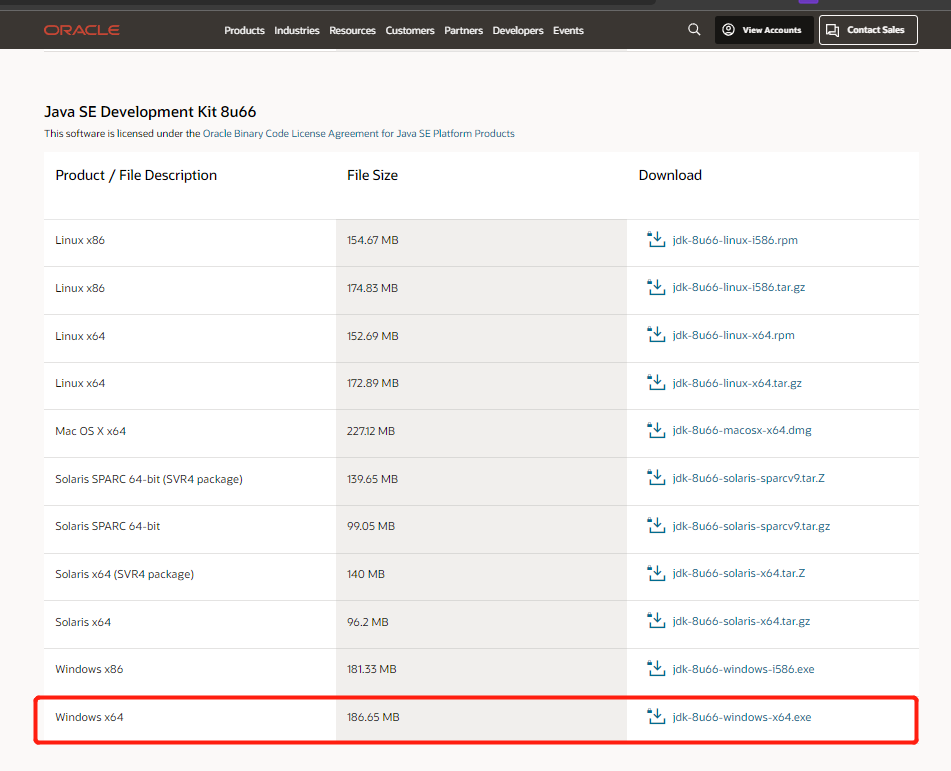
Task: Click the Contact Sales button
Action: coord(868,30)
